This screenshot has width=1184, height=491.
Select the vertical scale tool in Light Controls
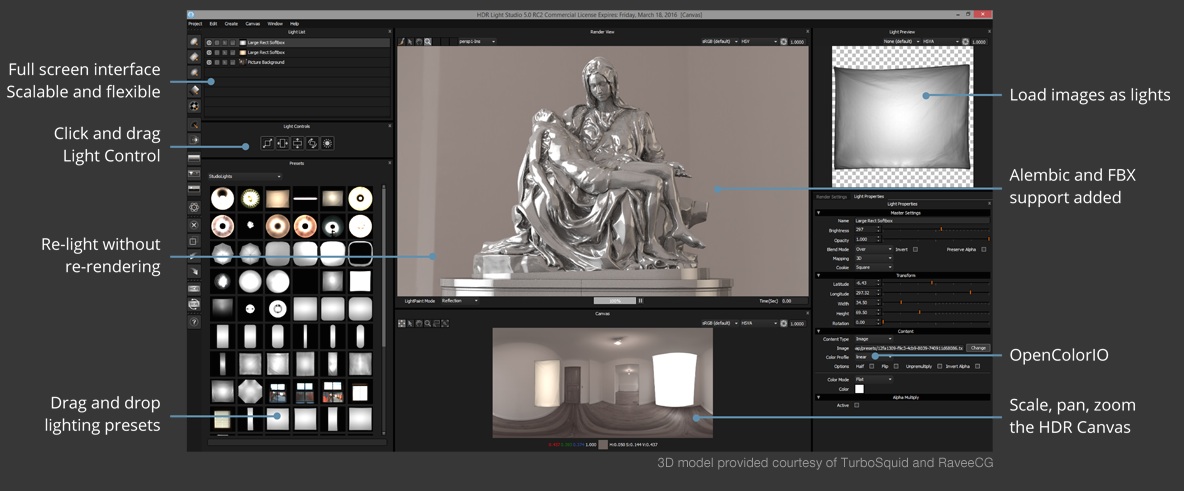[298, 143]
